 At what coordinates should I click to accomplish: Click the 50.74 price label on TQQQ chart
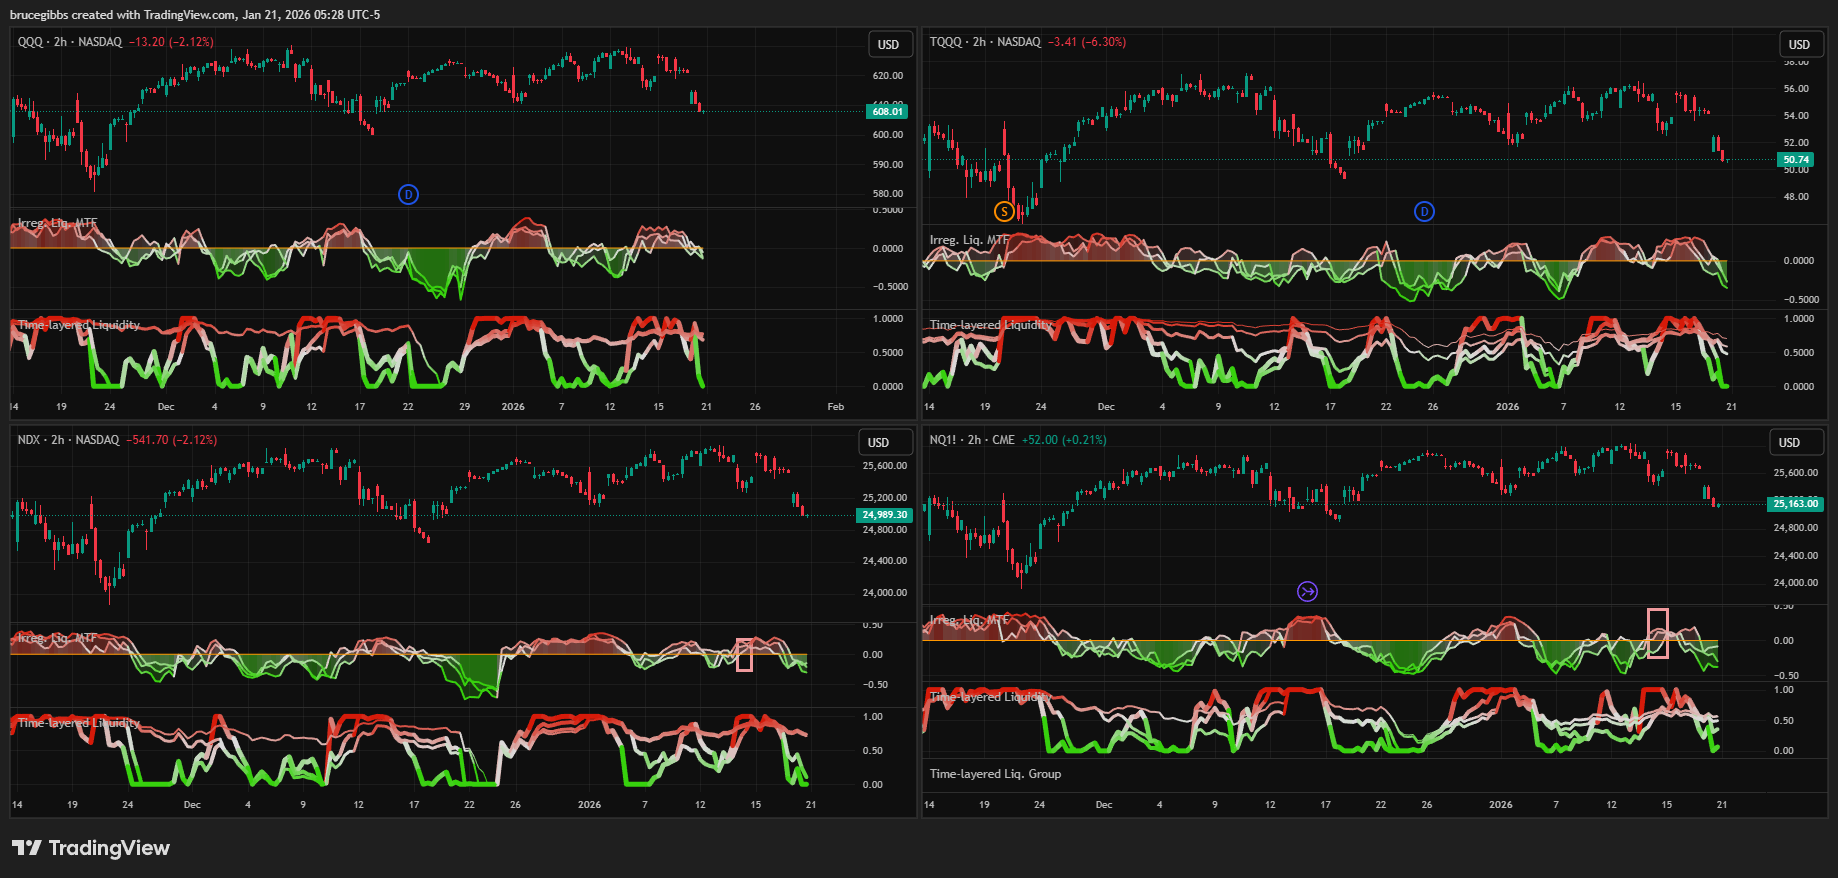(x=1796, y=160)
